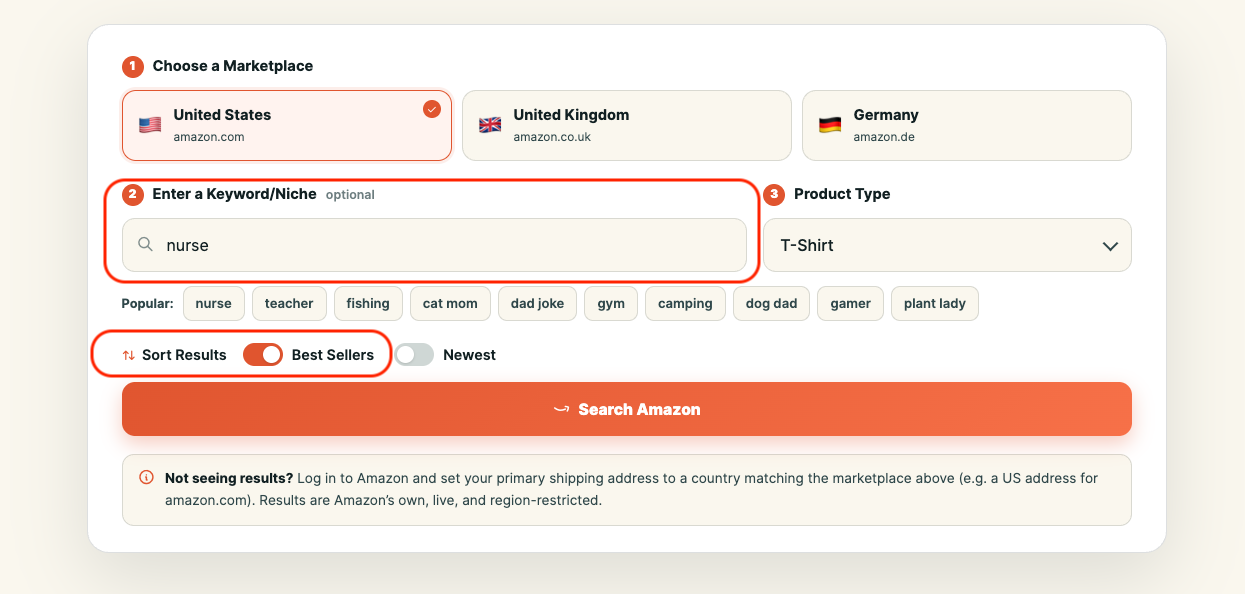Select the Germany marketplace card
This screenshot has width=1245, height=594.
tap(967, 126)
